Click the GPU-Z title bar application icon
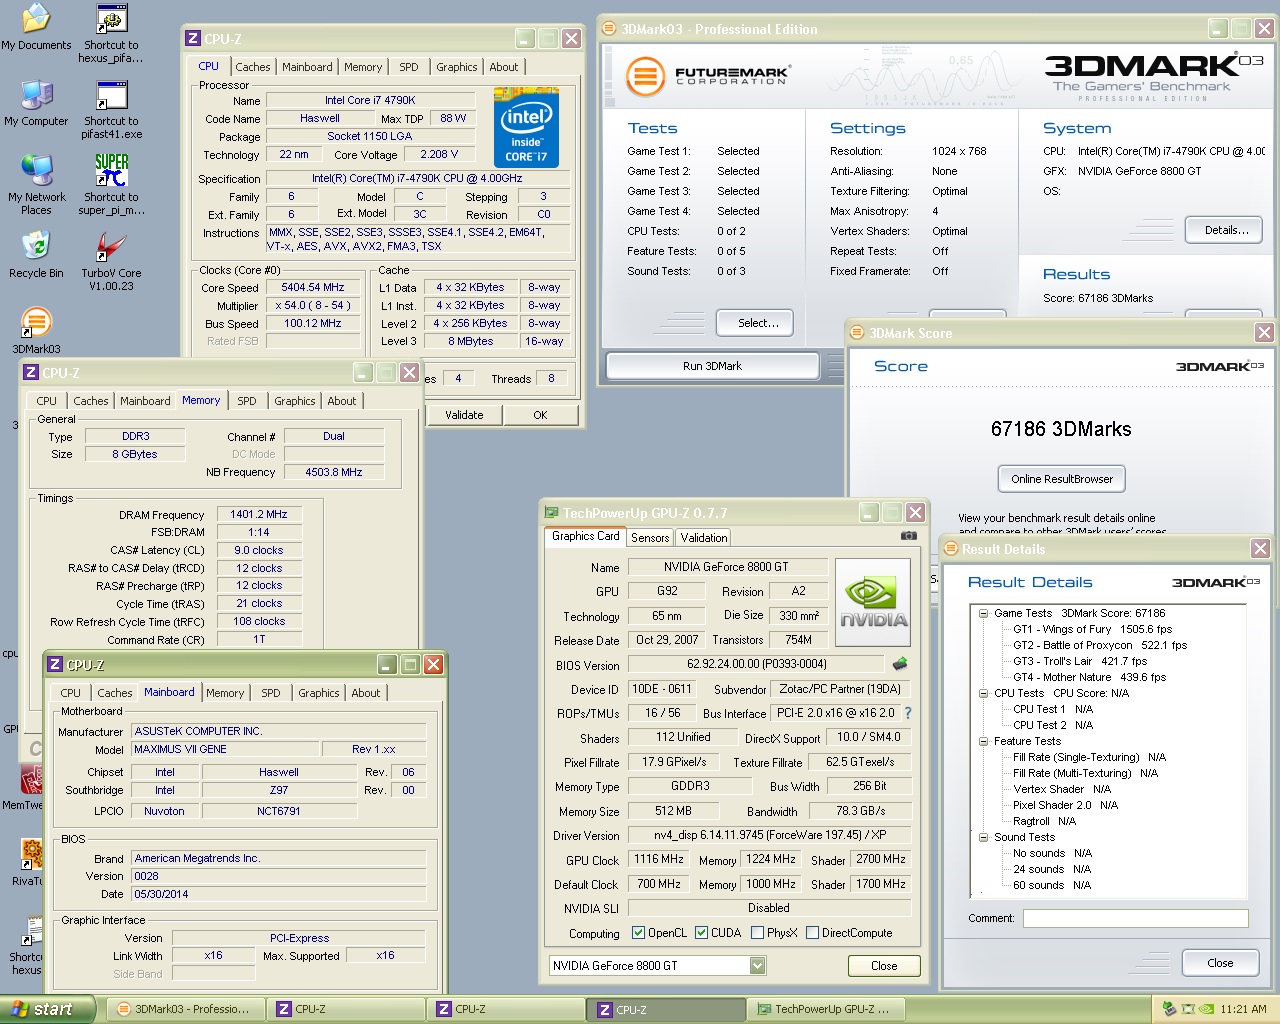This screenshot has height=1024, width=1280. coord(551,512)
